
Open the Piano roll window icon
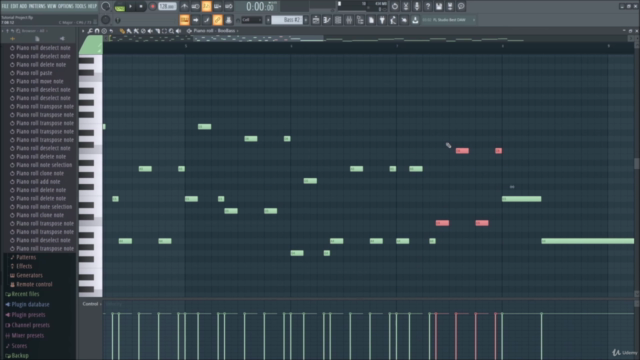click(327, 20)
